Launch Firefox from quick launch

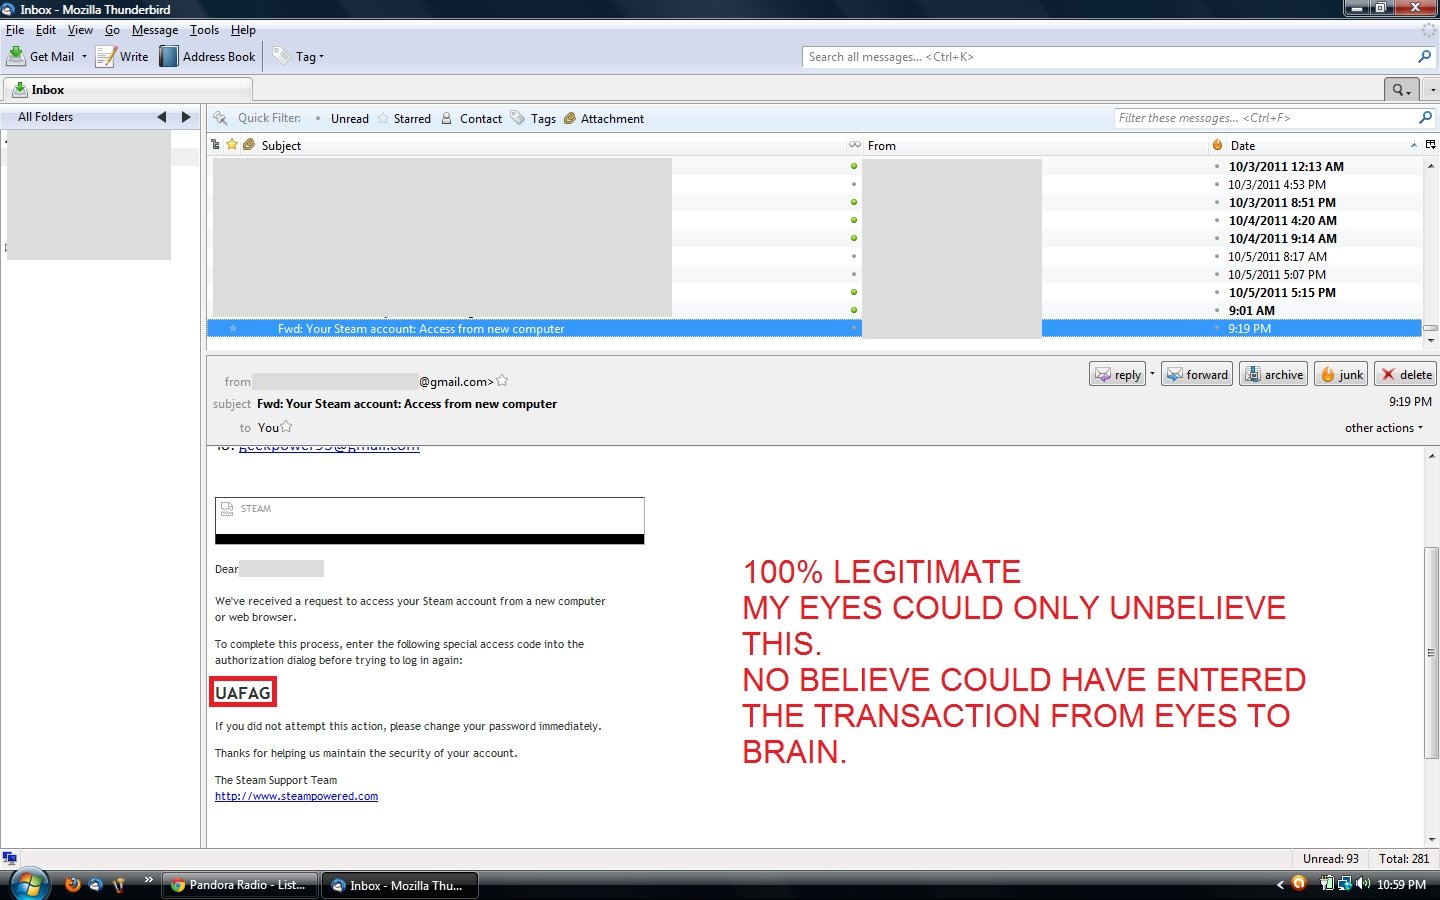click(72, 884)
